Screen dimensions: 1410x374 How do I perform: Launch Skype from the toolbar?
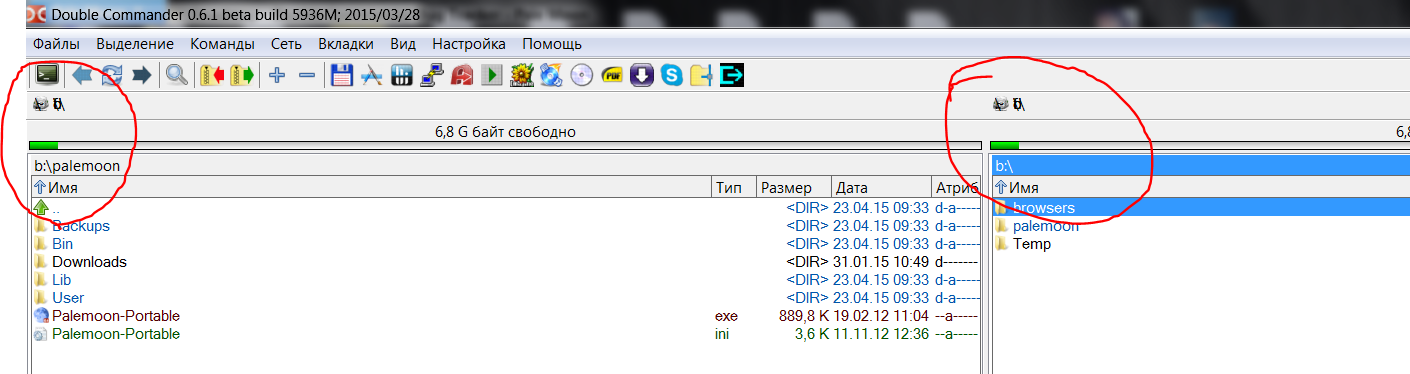tap(672, 75)
